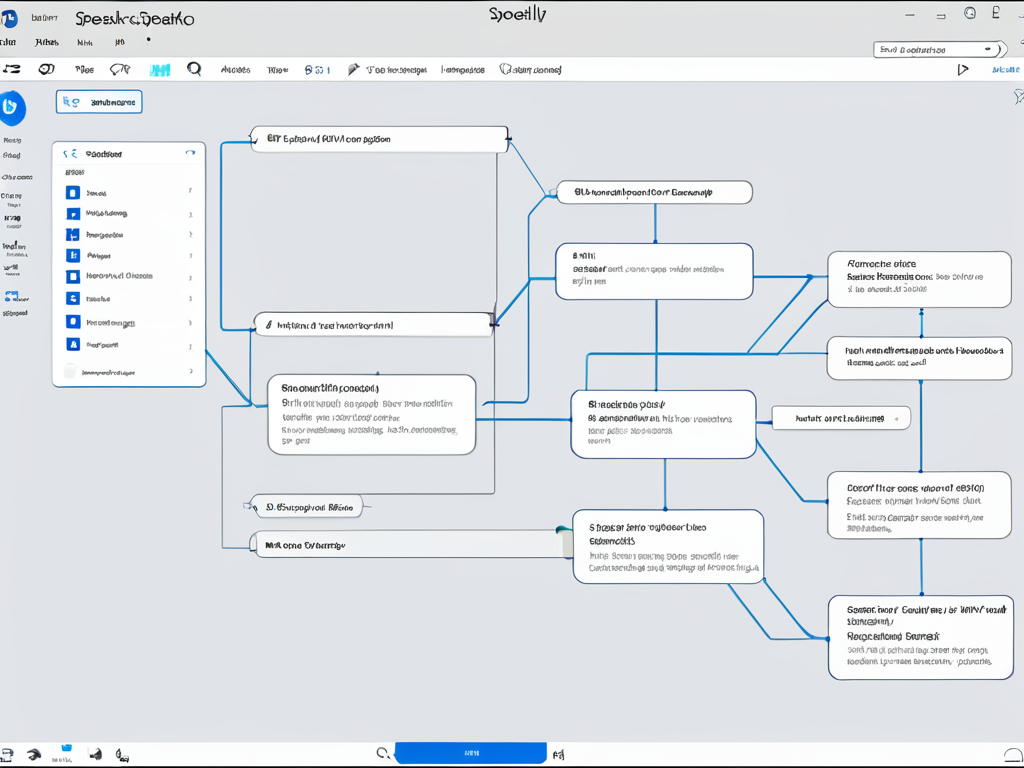The height and width of the screenshot is (768, 1024).
Task: Collapse the list panel using its header icon
Action: (190, 154)
